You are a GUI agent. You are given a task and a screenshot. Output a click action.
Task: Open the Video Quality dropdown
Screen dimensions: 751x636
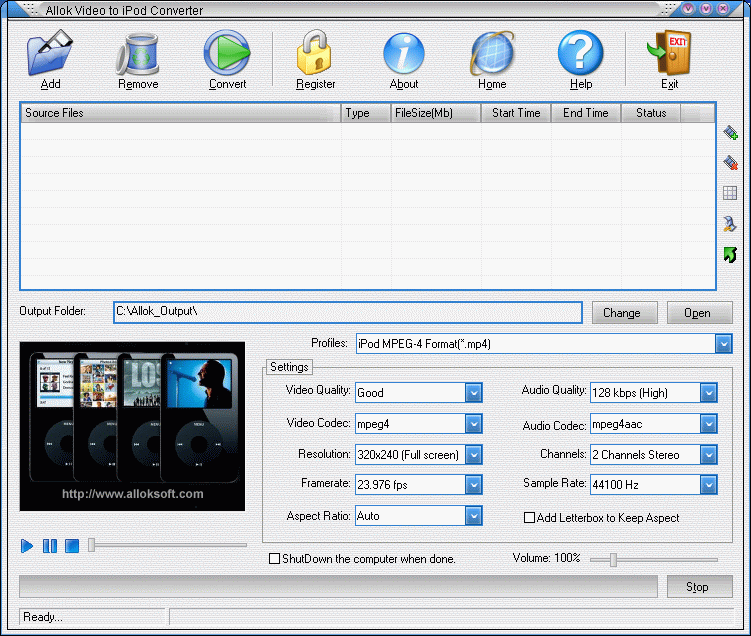pos(474,393)
